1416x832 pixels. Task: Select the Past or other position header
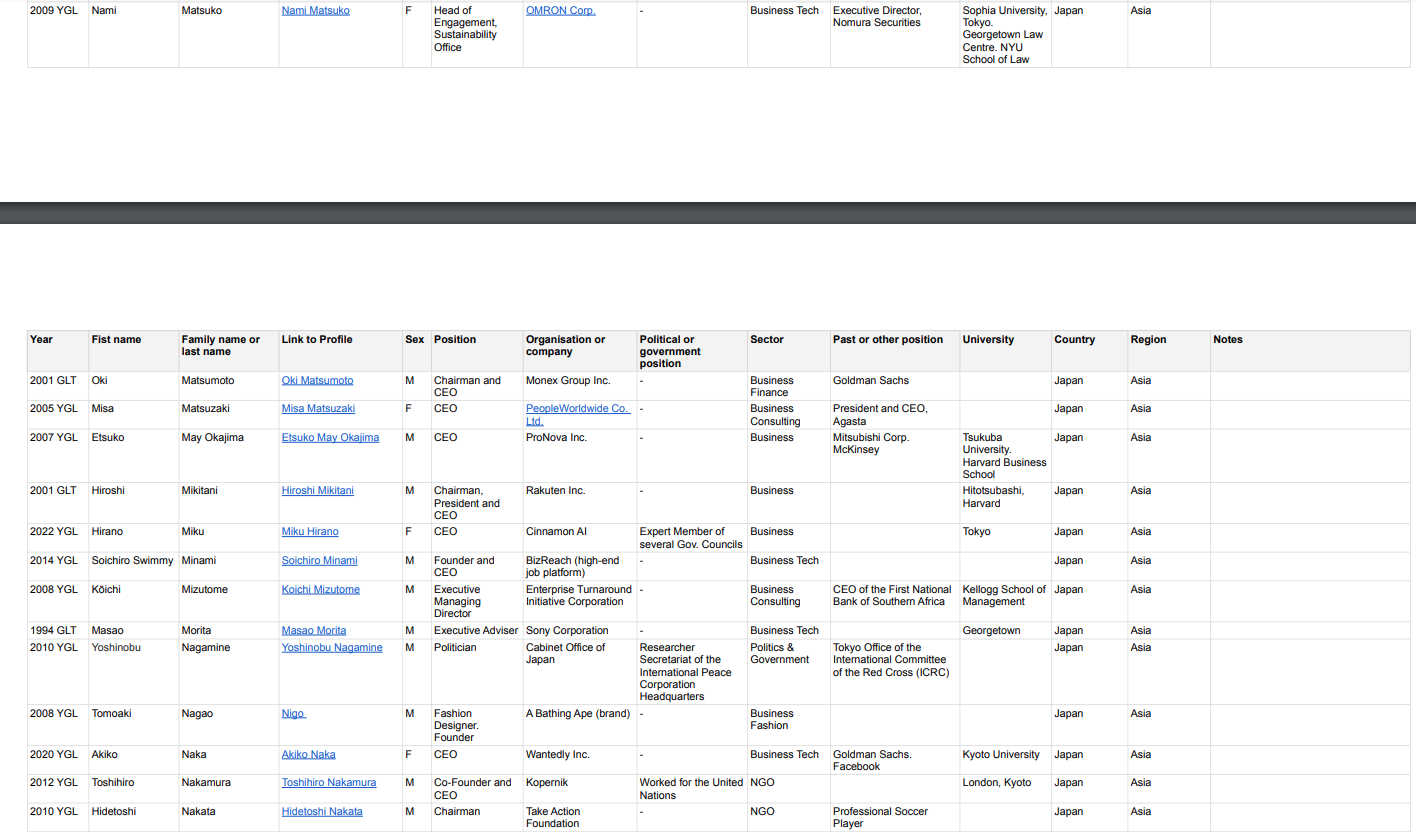pos(895,351)
